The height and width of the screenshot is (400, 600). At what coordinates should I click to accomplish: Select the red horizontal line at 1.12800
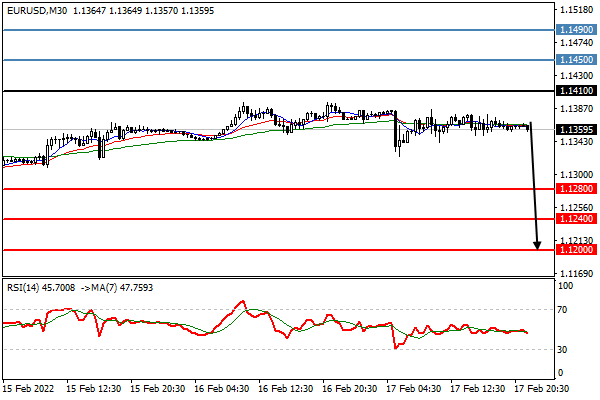coord(279,189)
